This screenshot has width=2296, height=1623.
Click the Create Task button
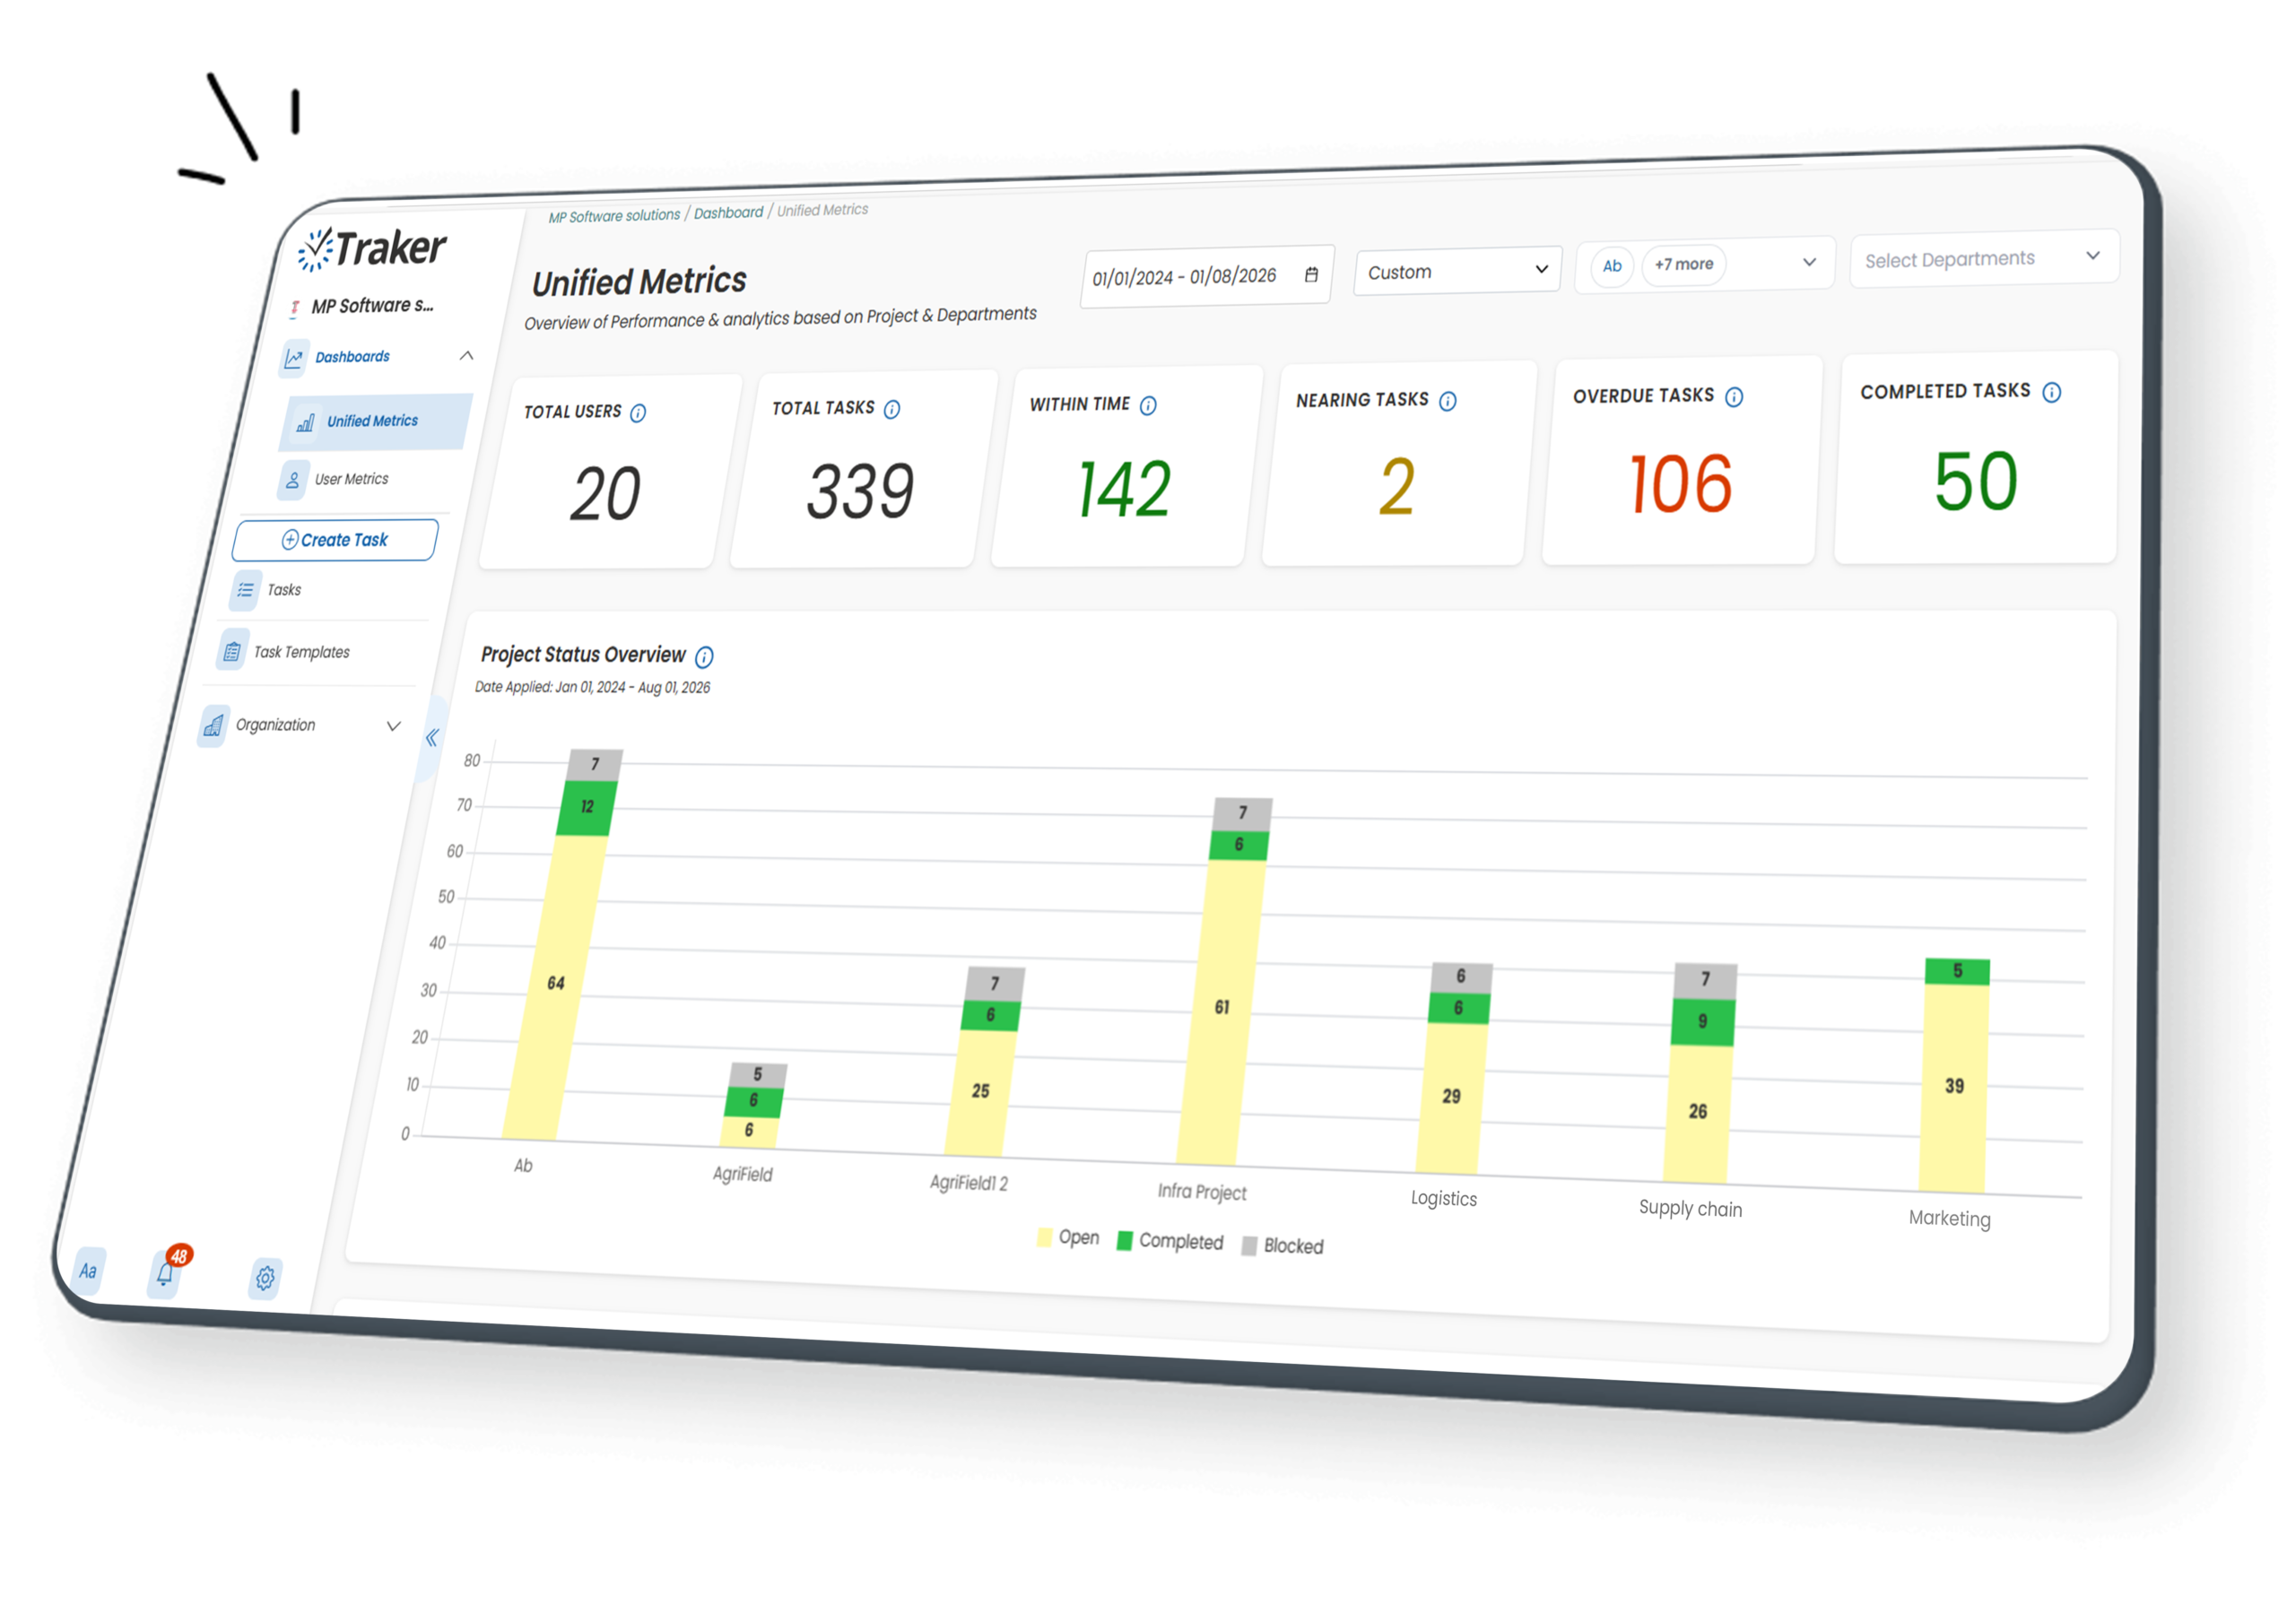(x=334, y=540)
